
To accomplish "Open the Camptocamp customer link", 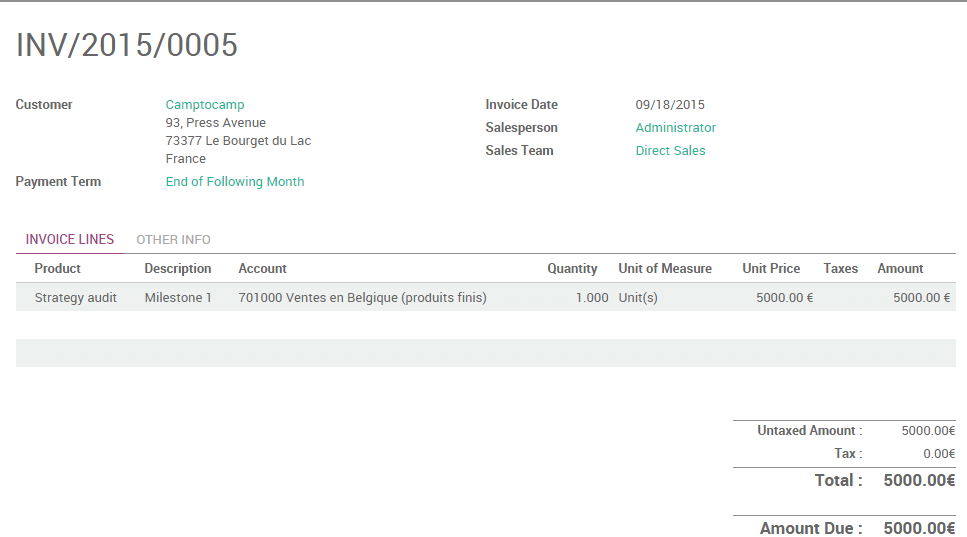I will click(x=205, y=105).
